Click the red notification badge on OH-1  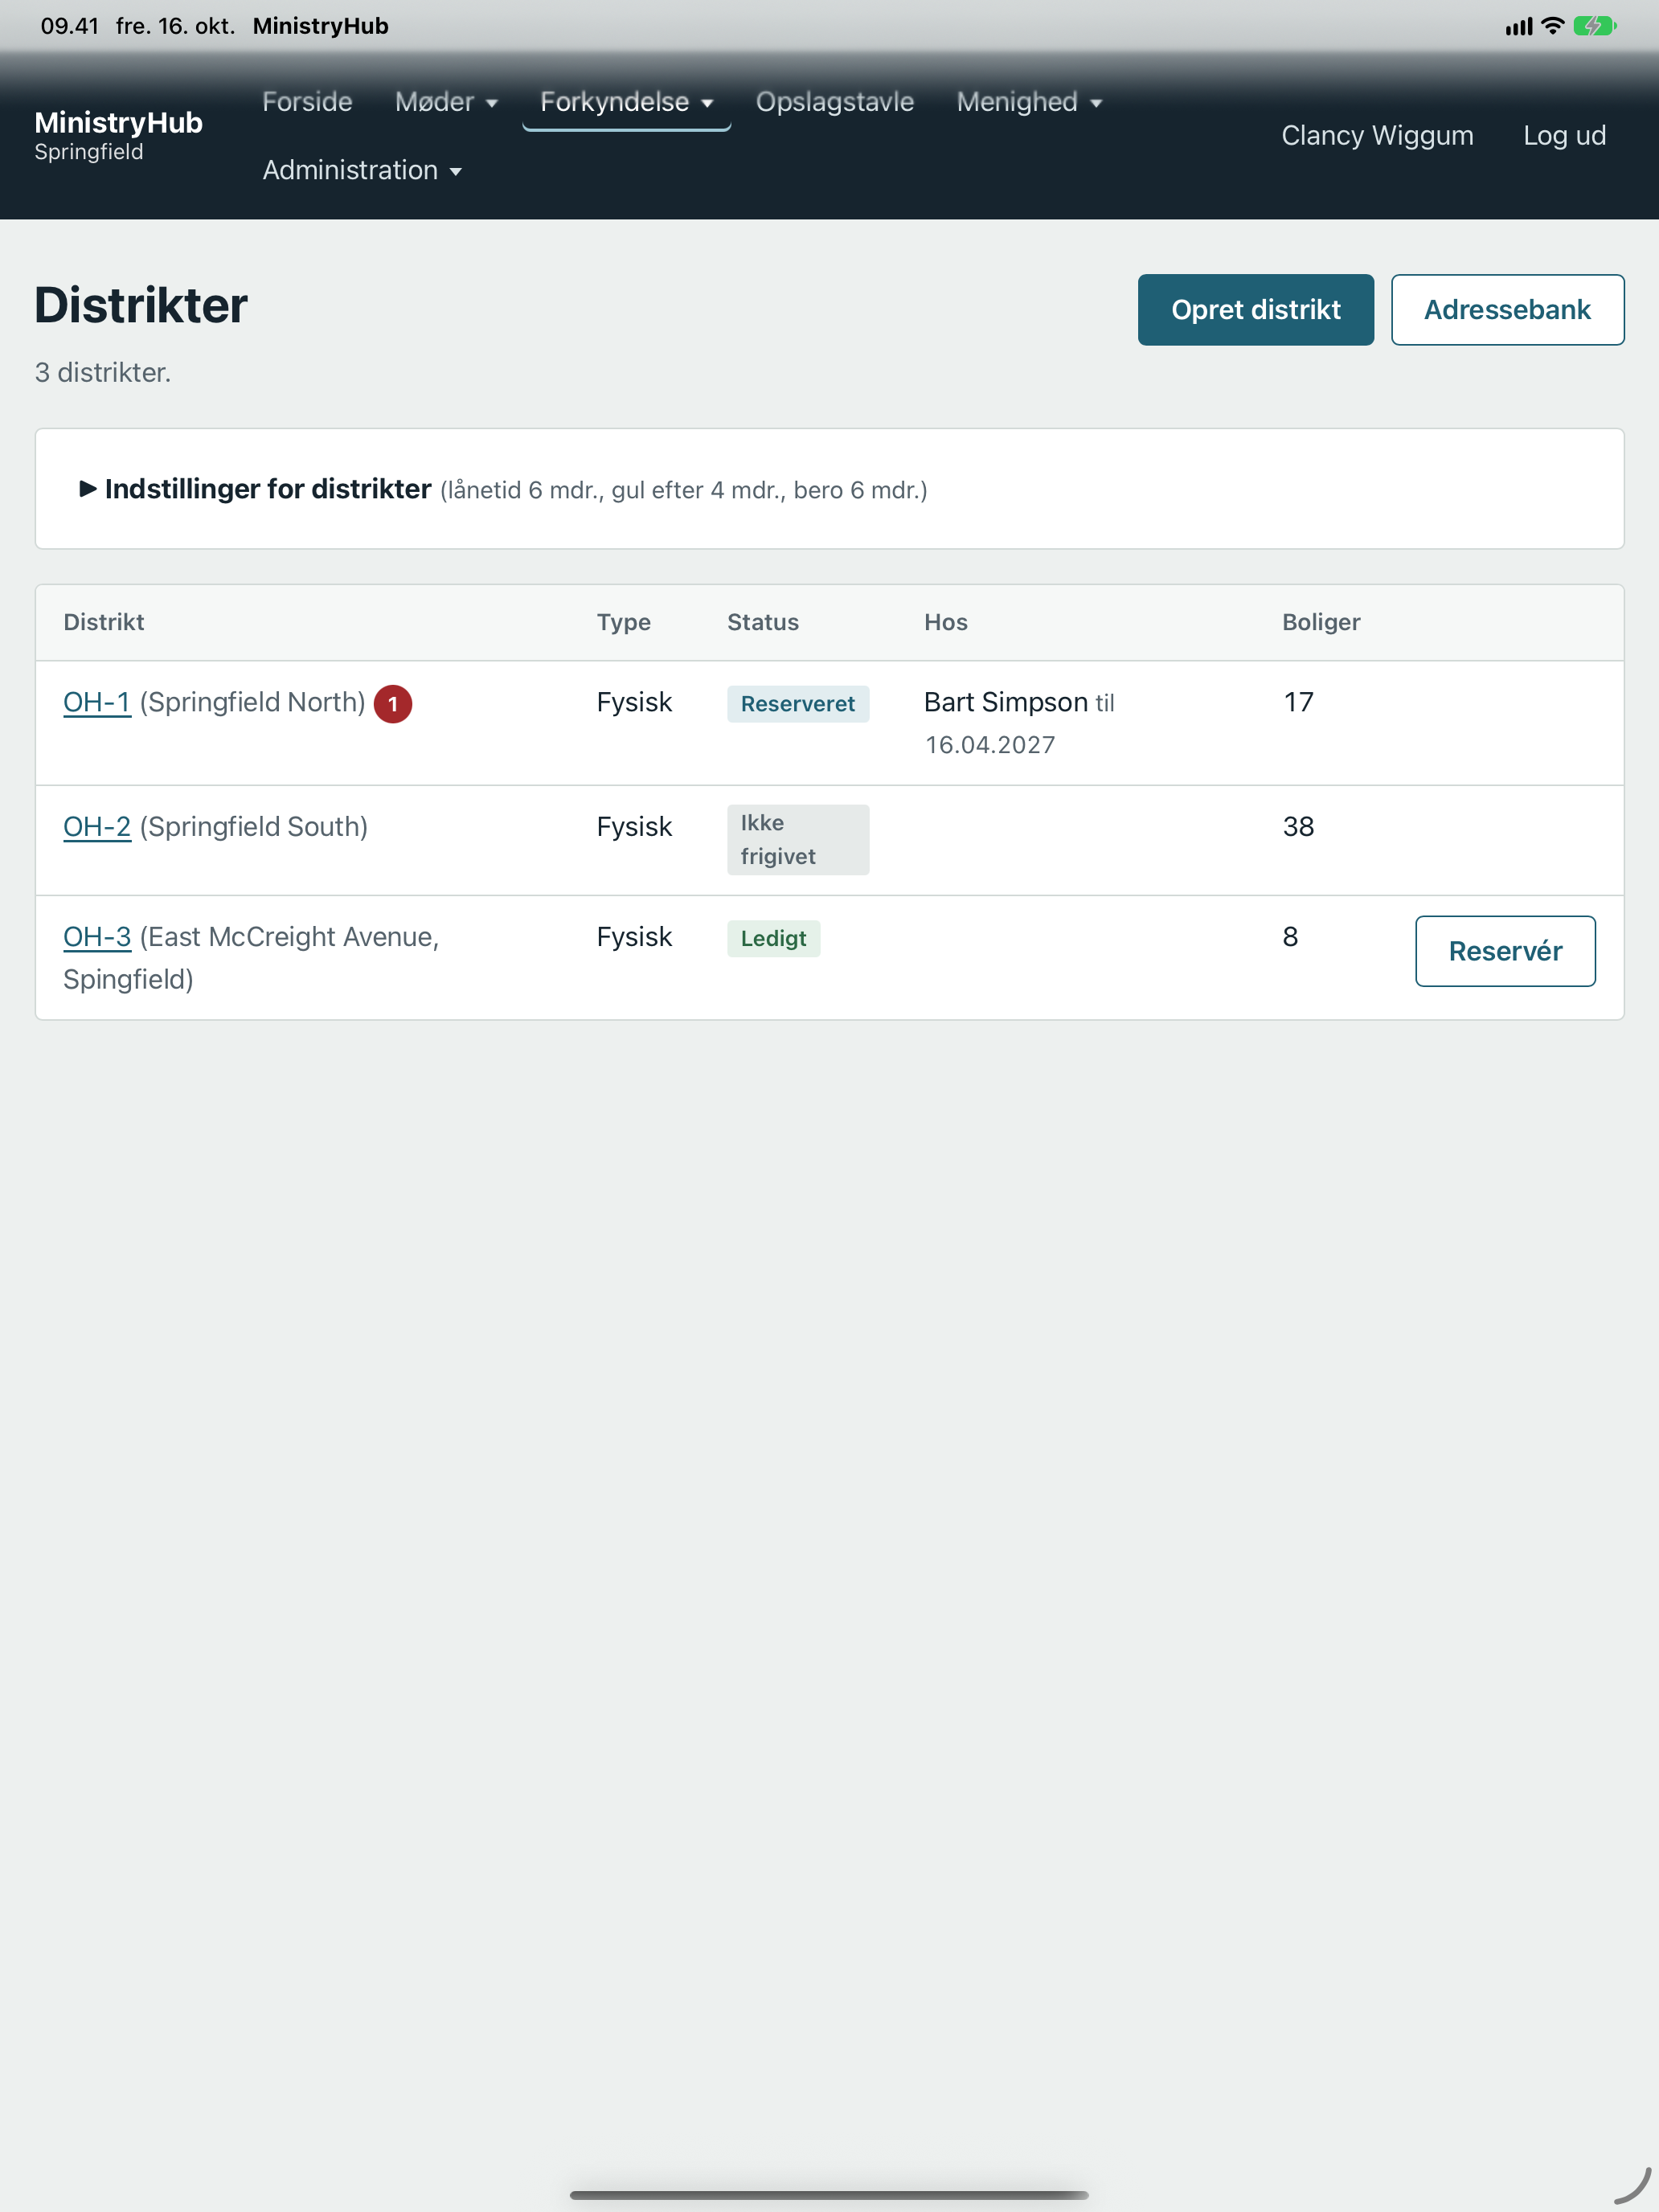393,704
